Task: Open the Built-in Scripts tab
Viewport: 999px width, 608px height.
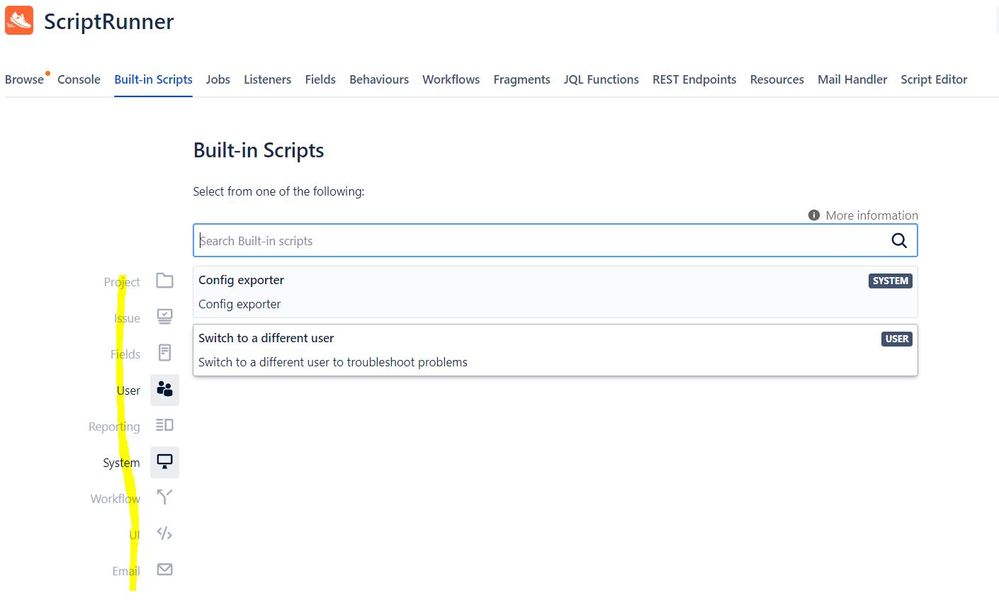Action: (x=153, y=80)
